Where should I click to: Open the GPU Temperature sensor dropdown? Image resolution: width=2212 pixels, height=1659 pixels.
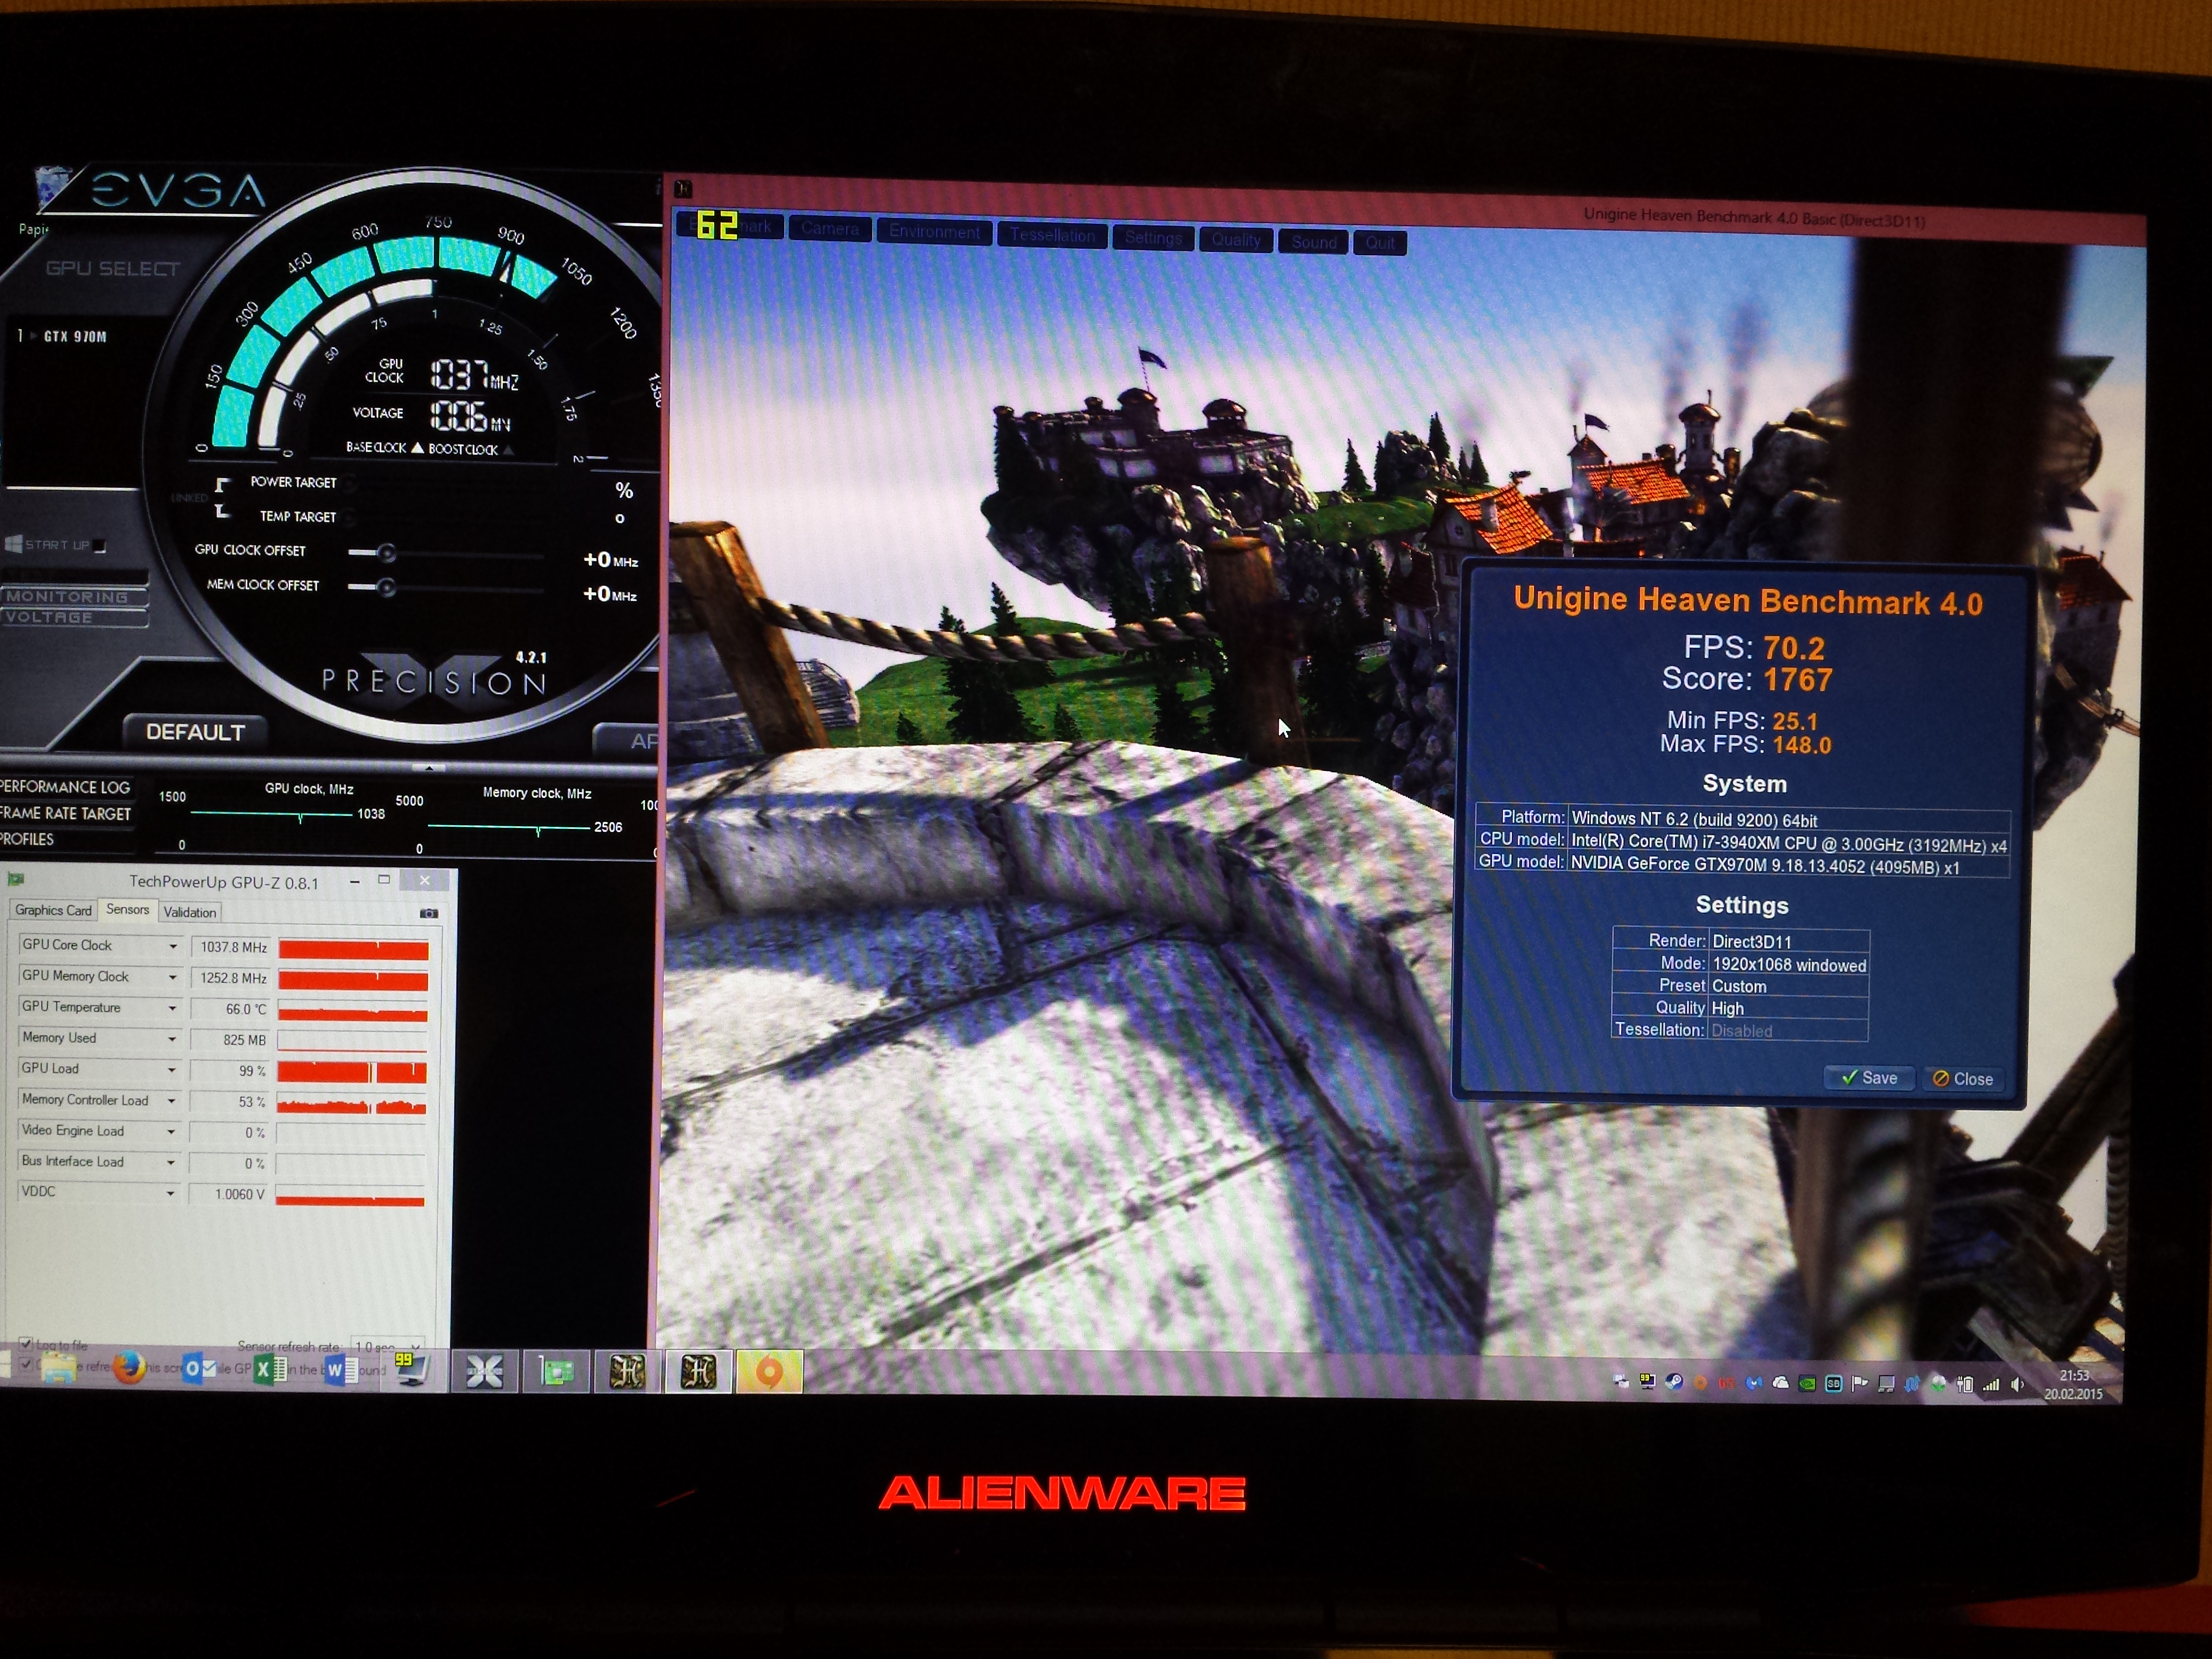point(172,1008)
